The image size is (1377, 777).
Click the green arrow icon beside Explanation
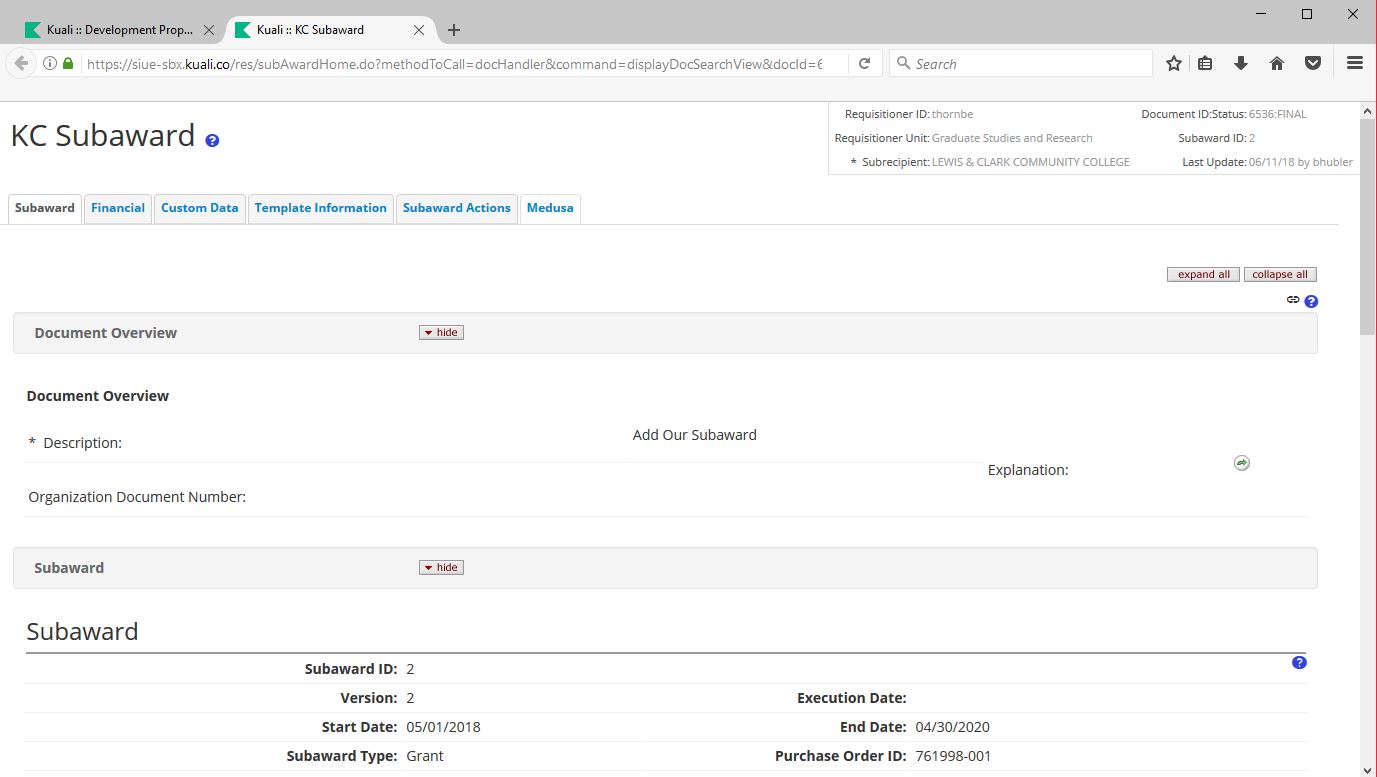[x=1241, y=463]
